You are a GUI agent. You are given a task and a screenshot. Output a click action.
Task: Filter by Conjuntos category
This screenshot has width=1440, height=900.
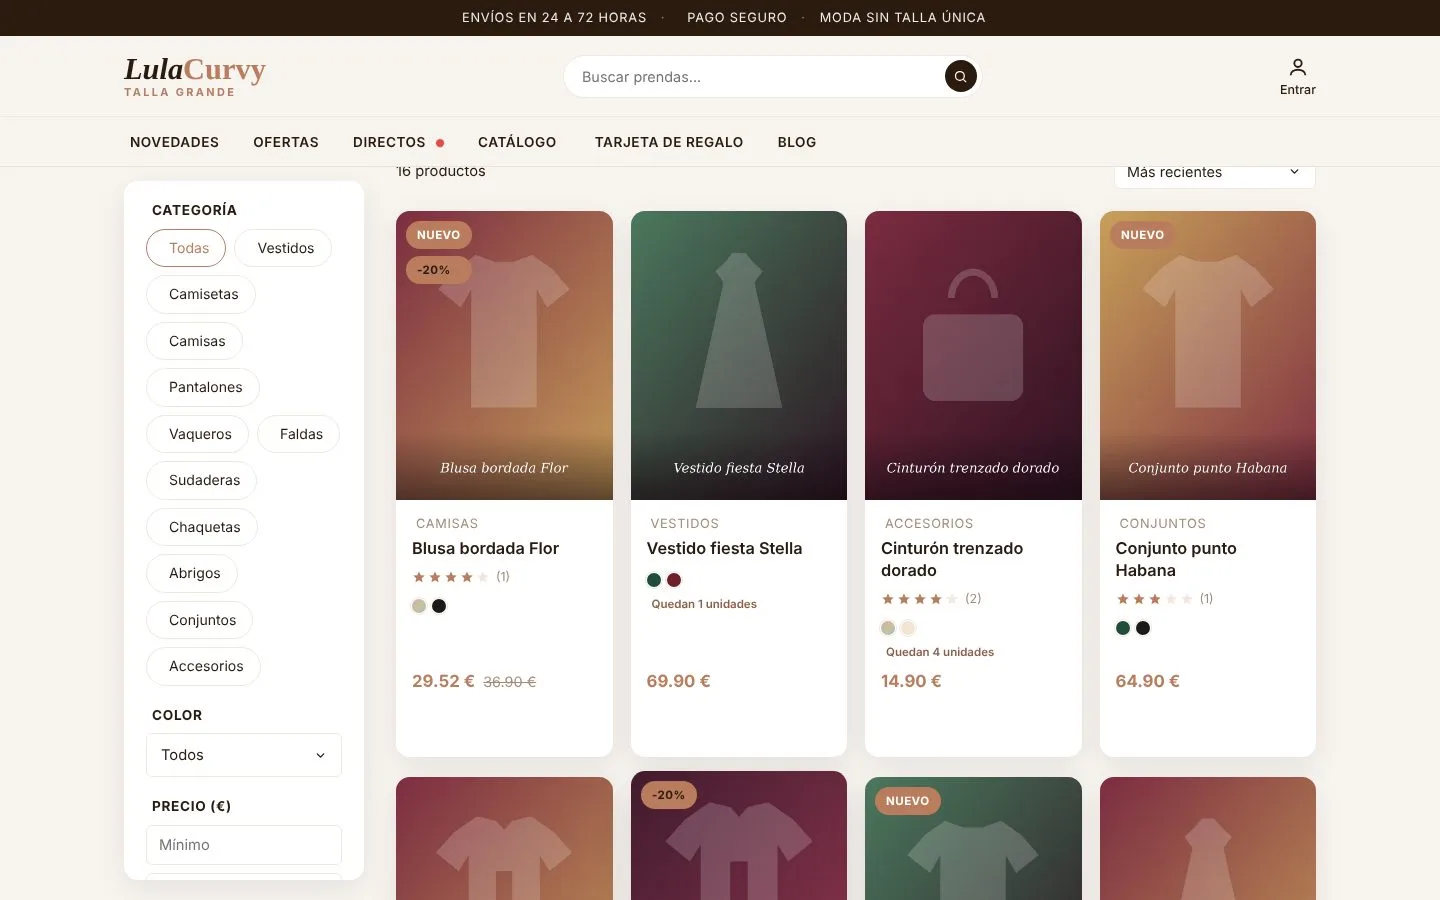[200, 620]
